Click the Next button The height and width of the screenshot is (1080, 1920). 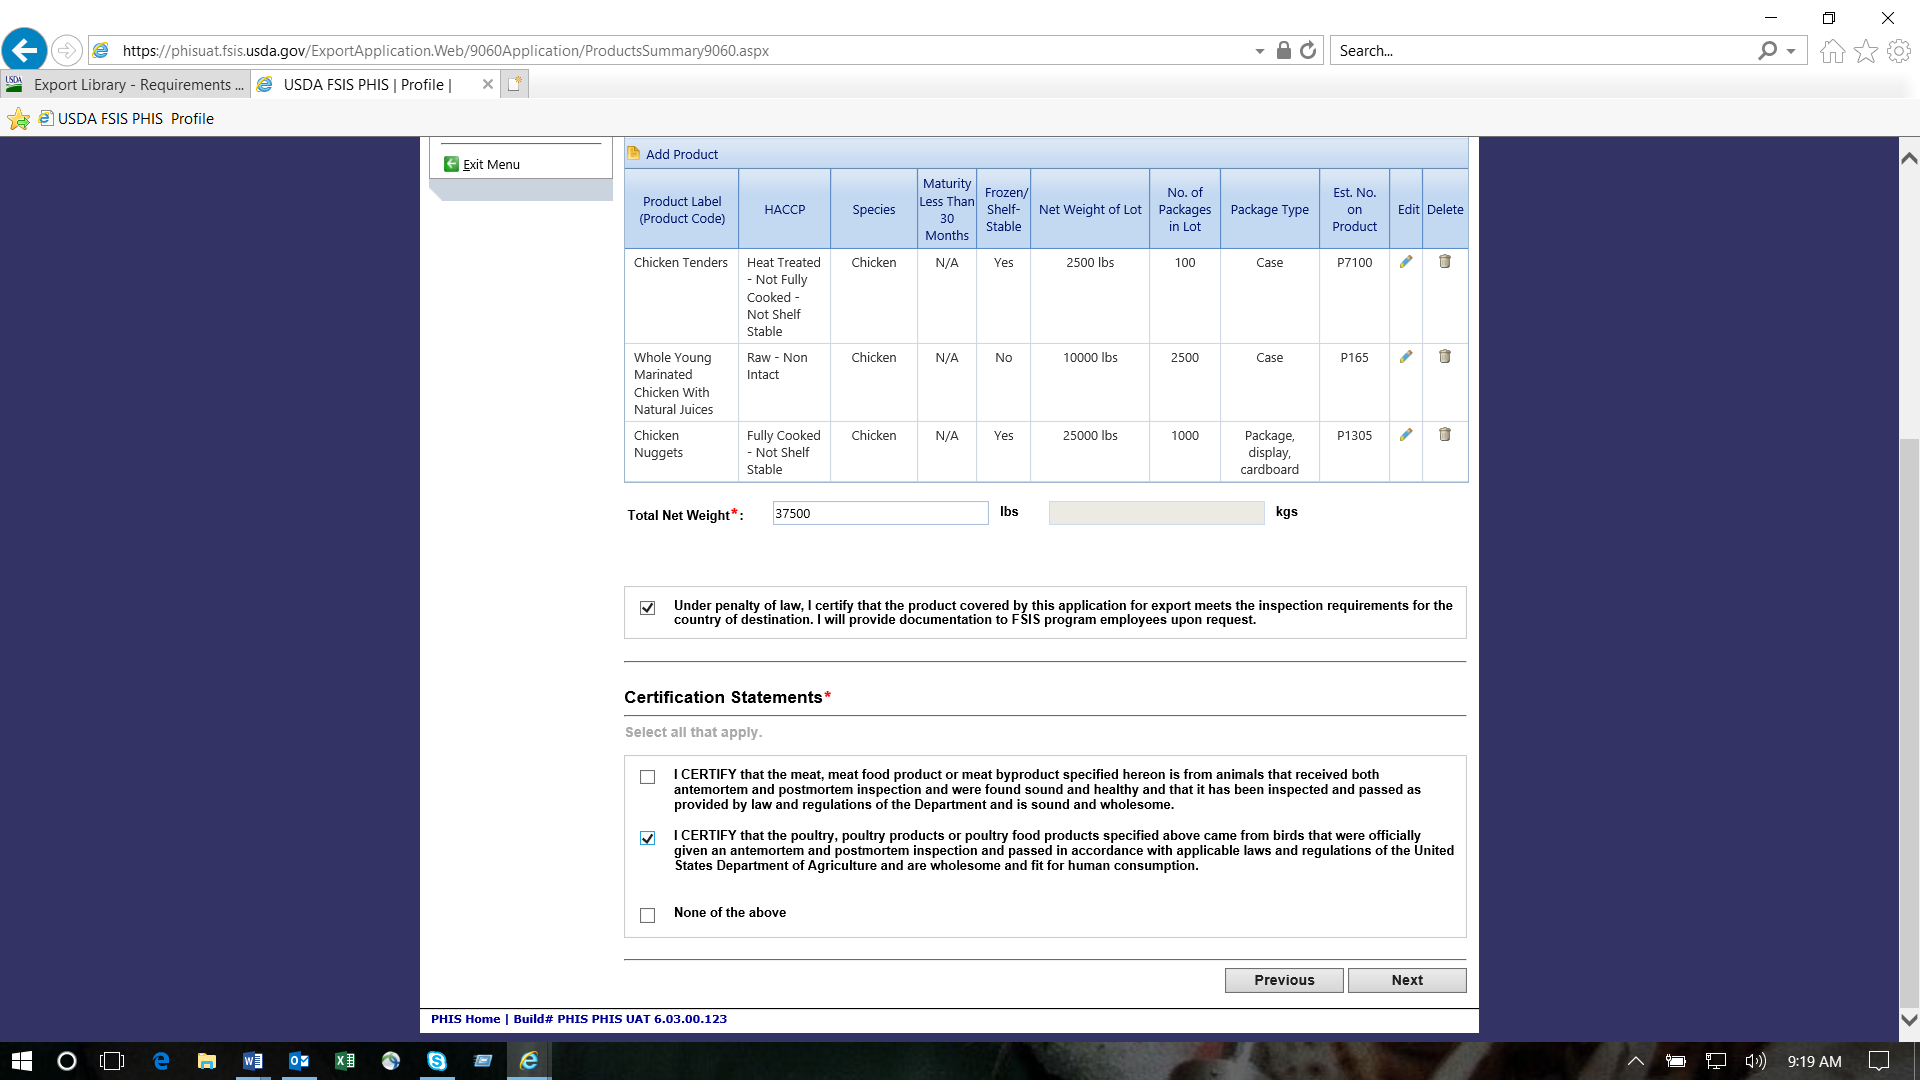coord(1406,980)
